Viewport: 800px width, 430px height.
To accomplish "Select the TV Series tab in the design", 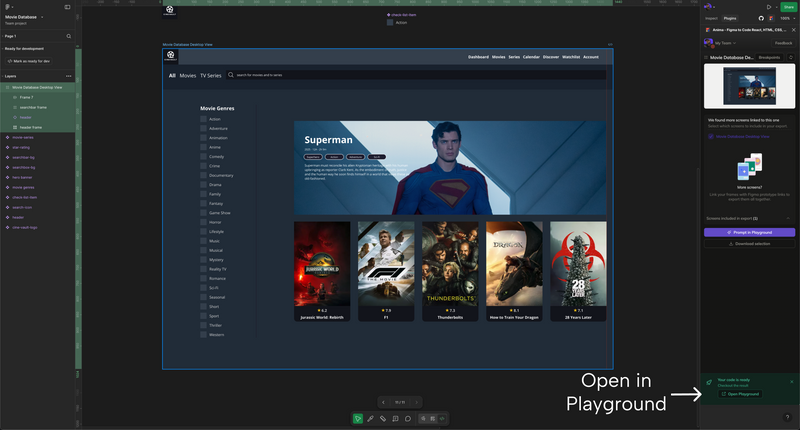I will (211, 75).
